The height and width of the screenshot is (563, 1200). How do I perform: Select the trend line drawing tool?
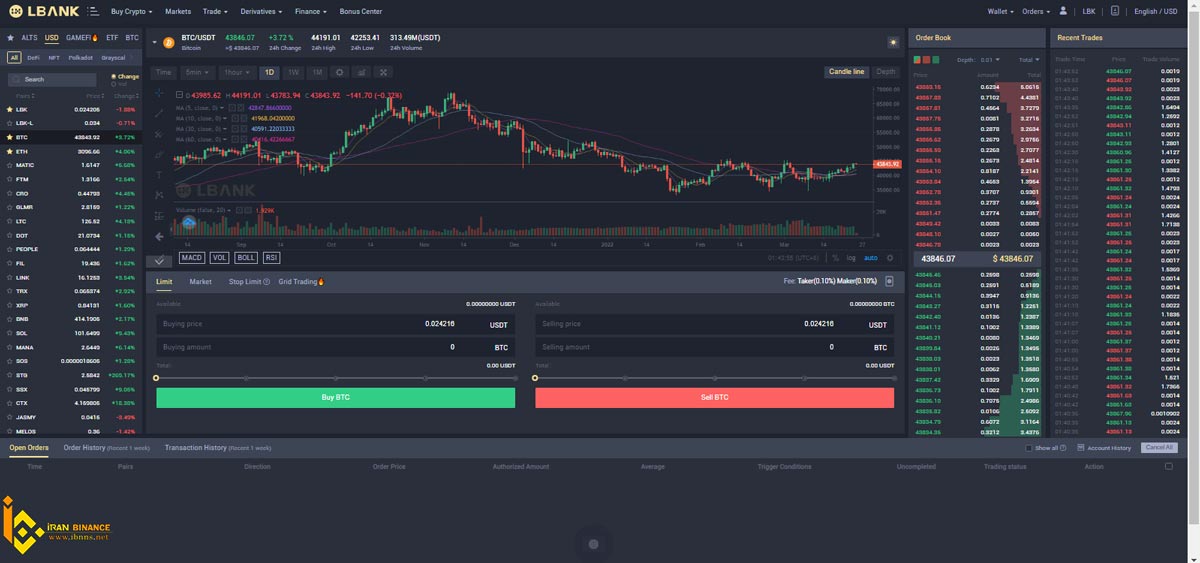159,113
